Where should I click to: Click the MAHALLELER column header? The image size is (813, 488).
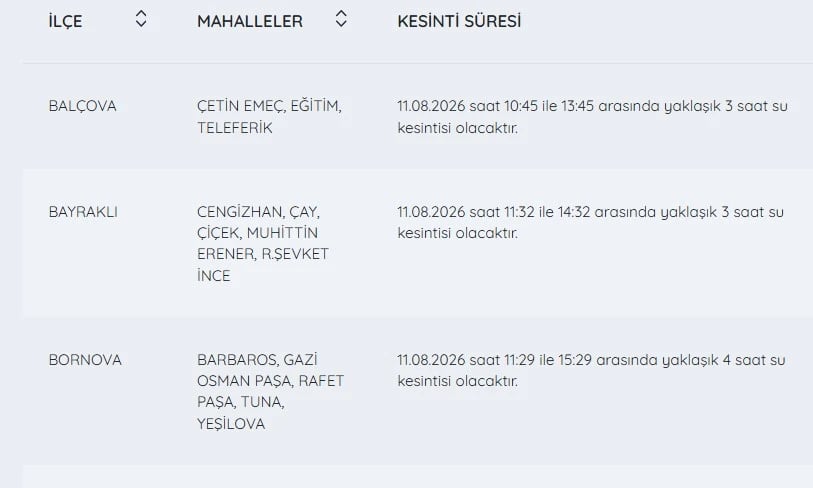250,21
